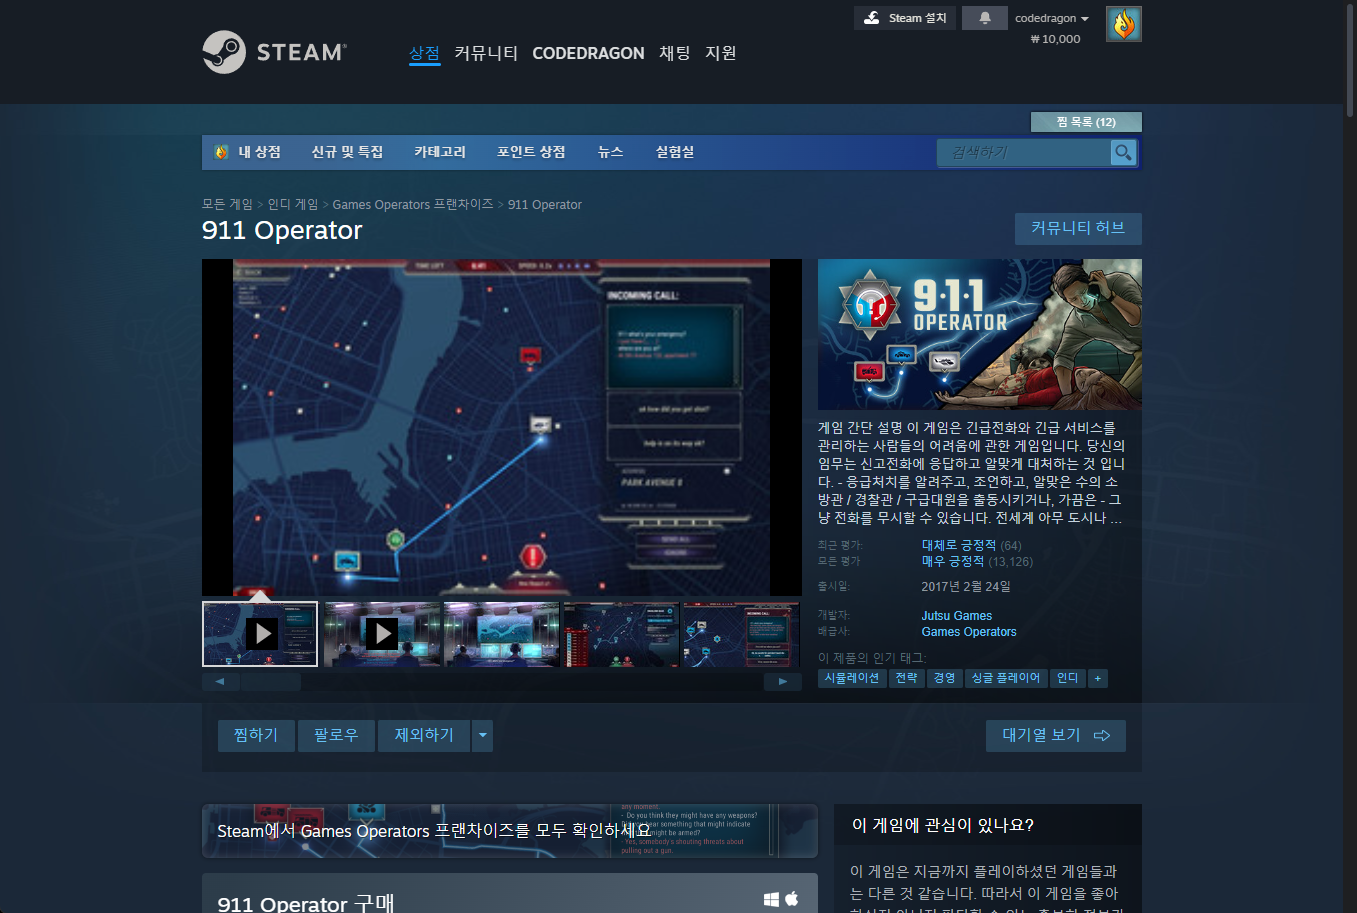Open the 포인트 상점 tab
This screenshot has height=913, width=1357.
click(x=531, y=152)
